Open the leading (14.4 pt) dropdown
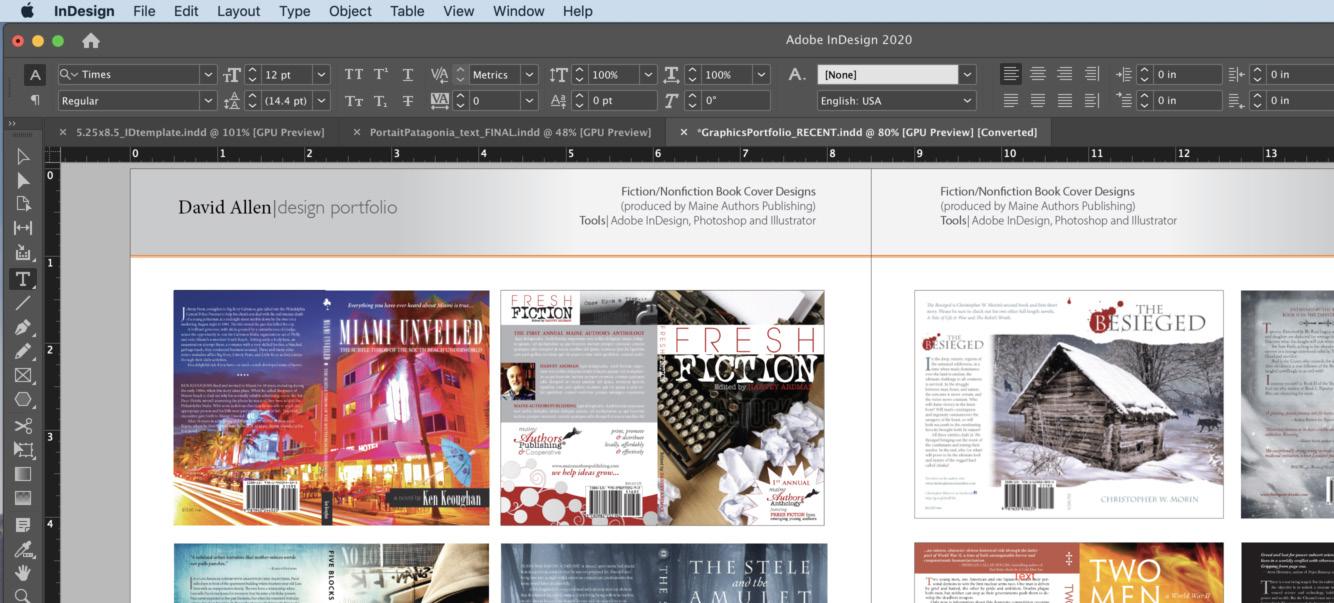Screen dimensions: 1334x603 (321, 101)
